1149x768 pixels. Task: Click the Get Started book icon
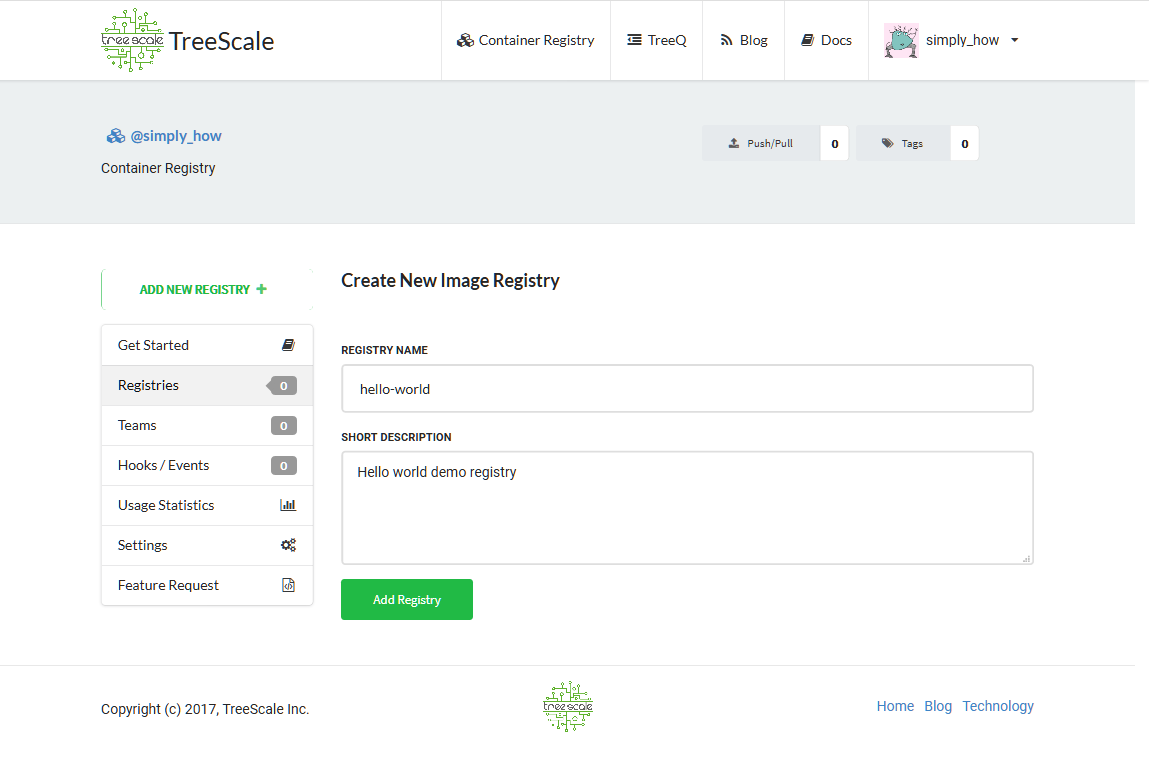coord(288,345)
